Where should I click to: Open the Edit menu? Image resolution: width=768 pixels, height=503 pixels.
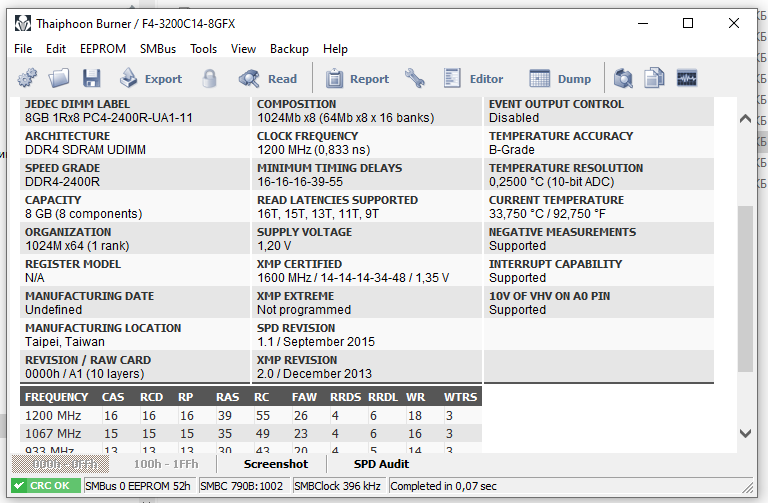click(x=56, y=49)
